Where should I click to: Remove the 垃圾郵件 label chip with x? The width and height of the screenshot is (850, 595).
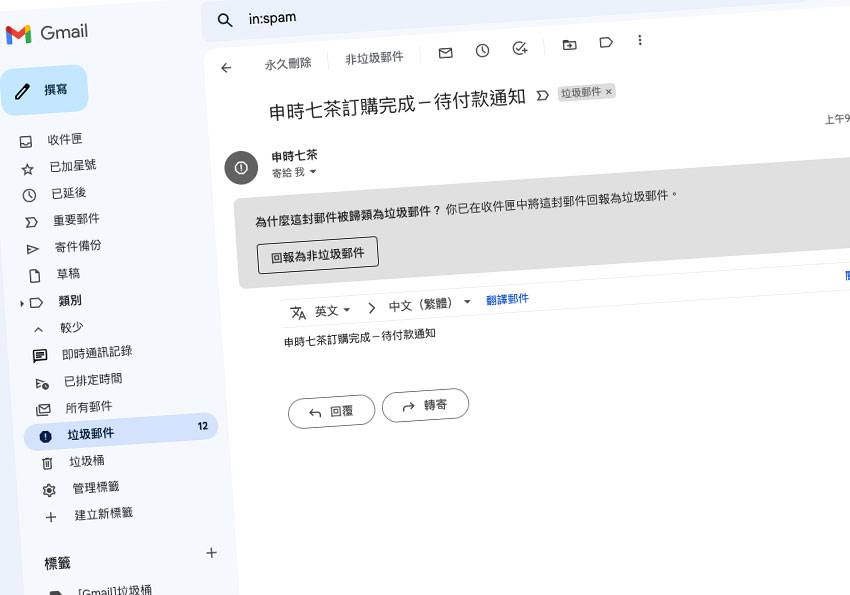(608, 91)
